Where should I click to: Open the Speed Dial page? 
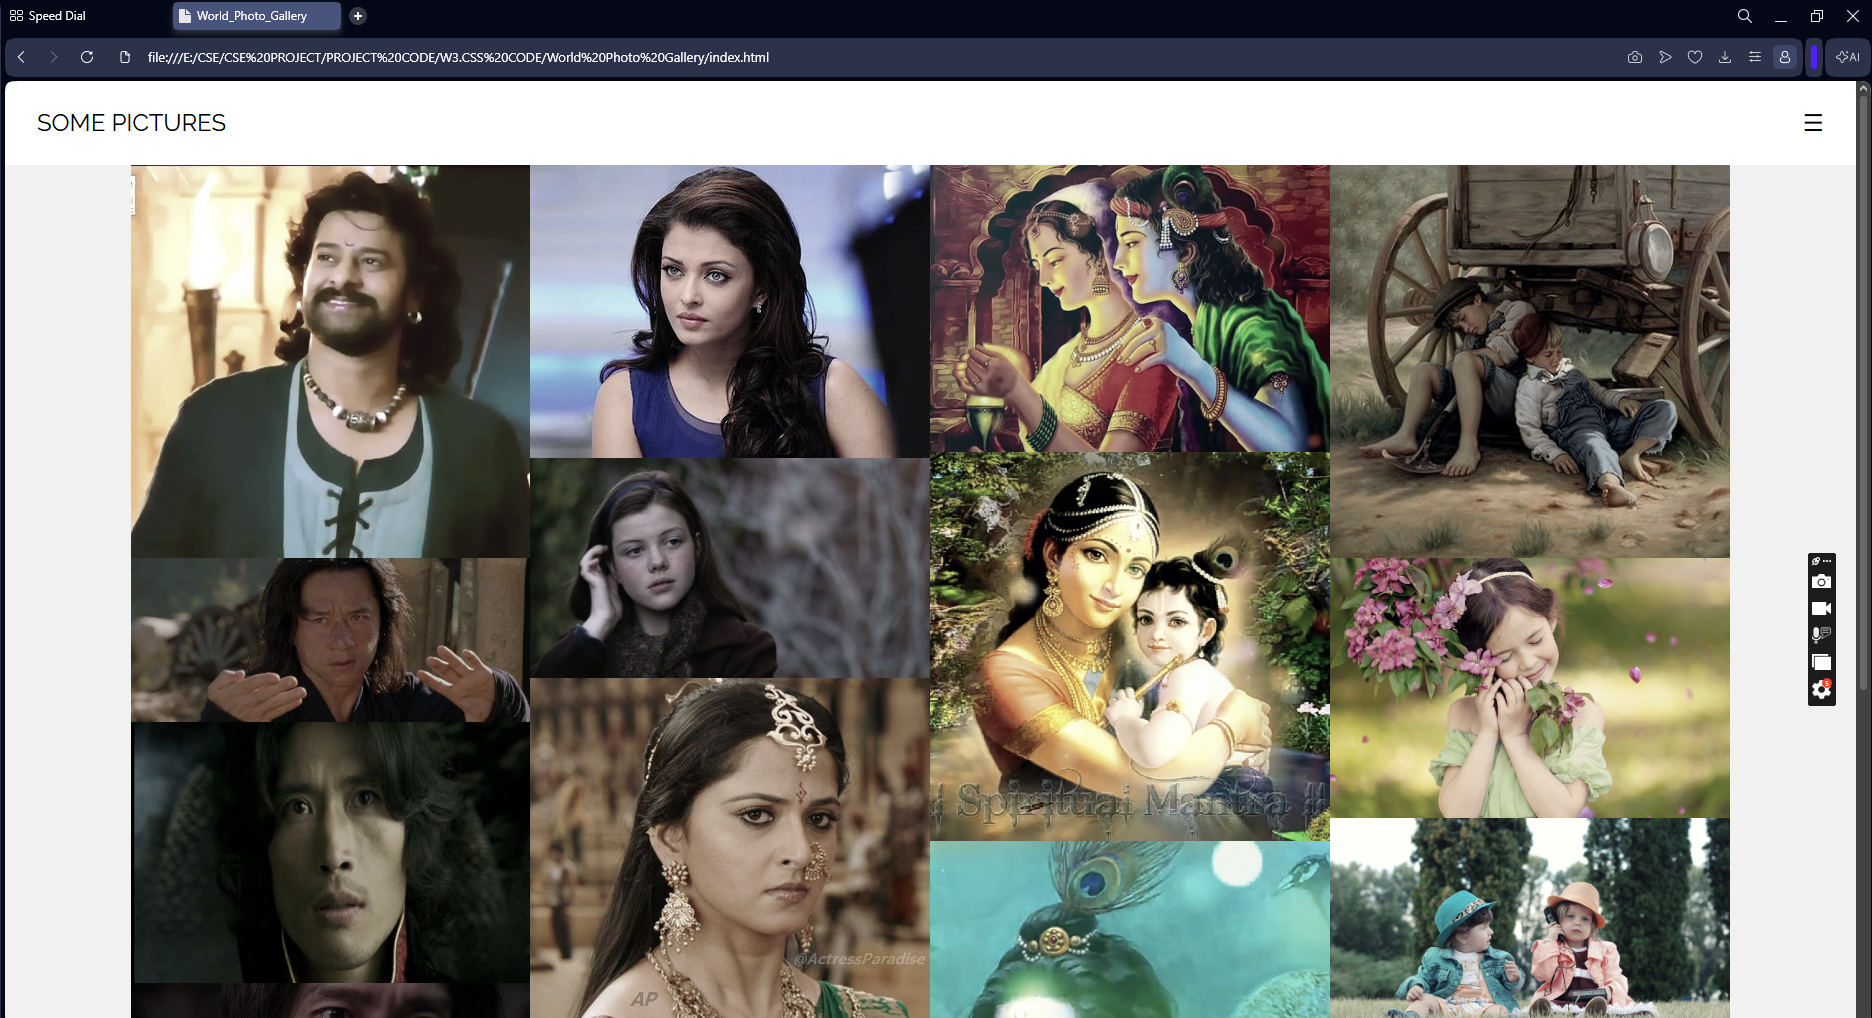point(48,16)
